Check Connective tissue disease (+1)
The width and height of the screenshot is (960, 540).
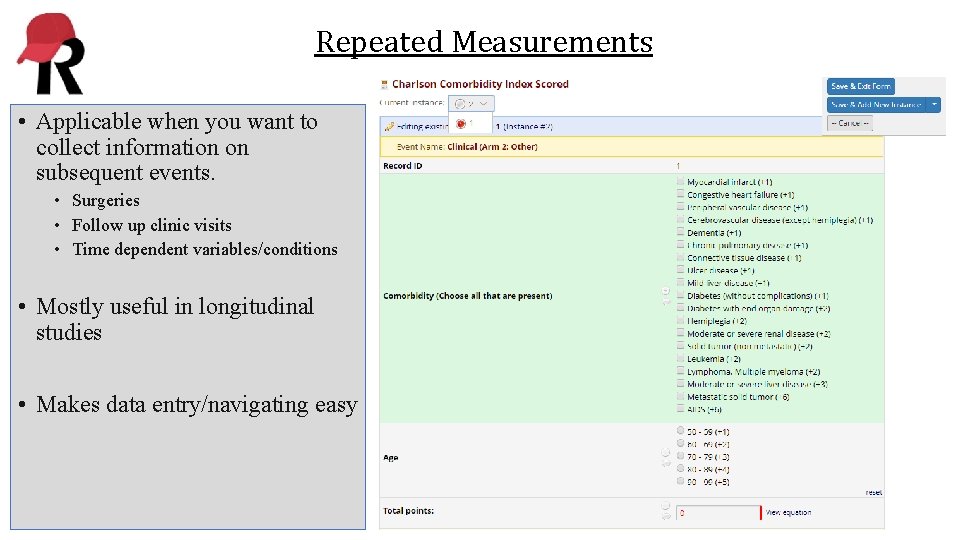tap(680, 257)
